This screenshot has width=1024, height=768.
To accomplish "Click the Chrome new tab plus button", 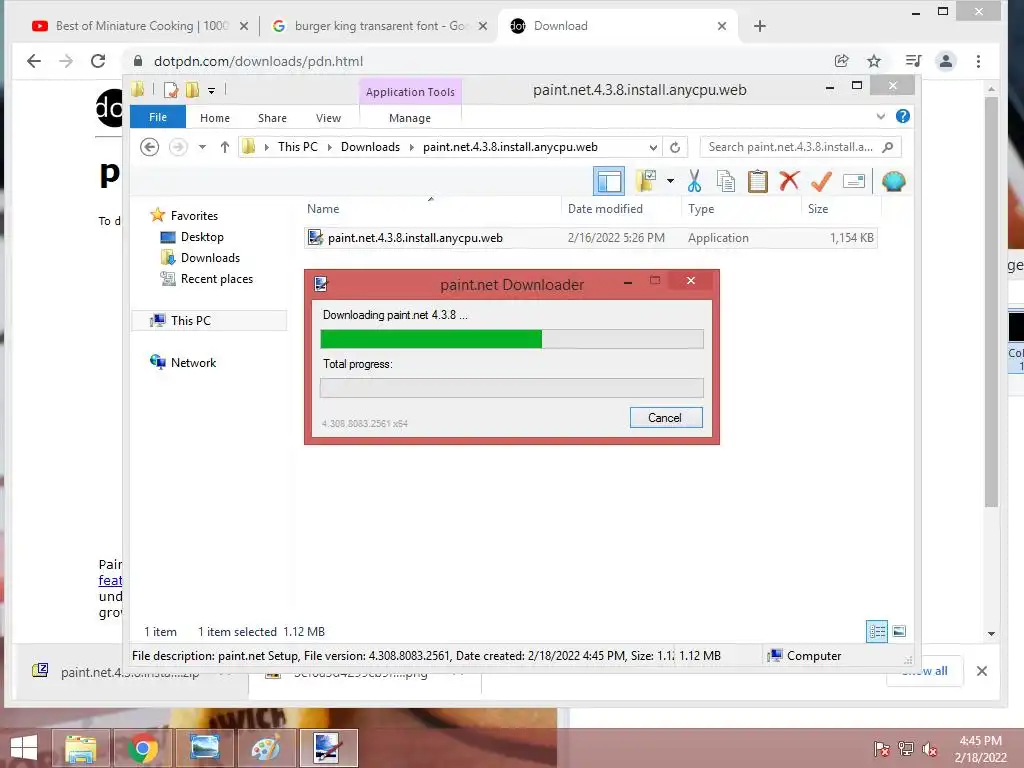I will point(760,26).
